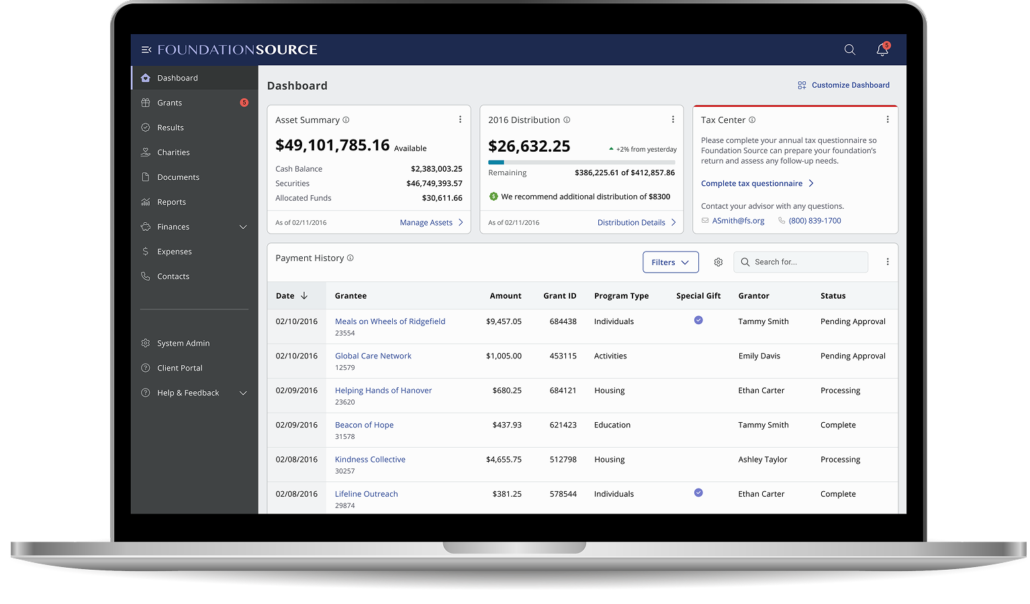Toggle Special Gift check for Lifeline Outreach
Image resolution: width=1030 pixels, height=604 pixels.
[698, 493]
